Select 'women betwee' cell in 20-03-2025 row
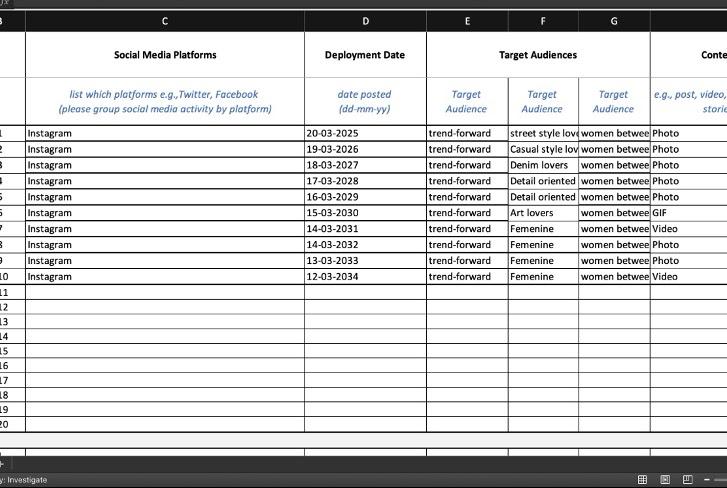Screen dimensions: 727x488 pos(614,133)
